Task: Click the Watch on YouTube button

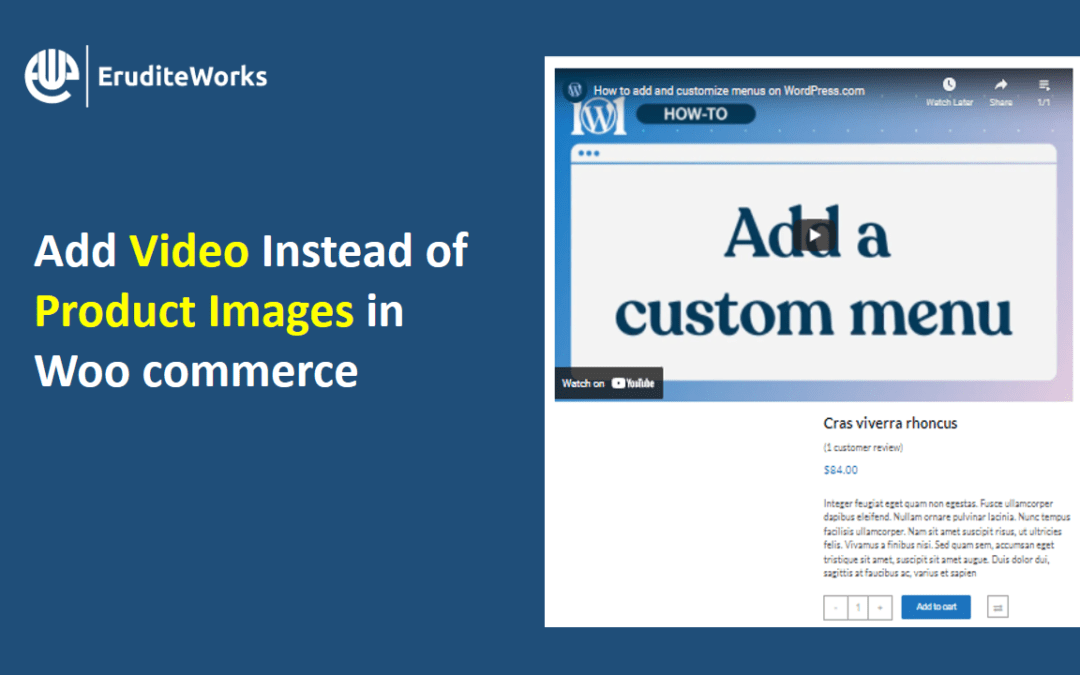Action: [609, 383]
